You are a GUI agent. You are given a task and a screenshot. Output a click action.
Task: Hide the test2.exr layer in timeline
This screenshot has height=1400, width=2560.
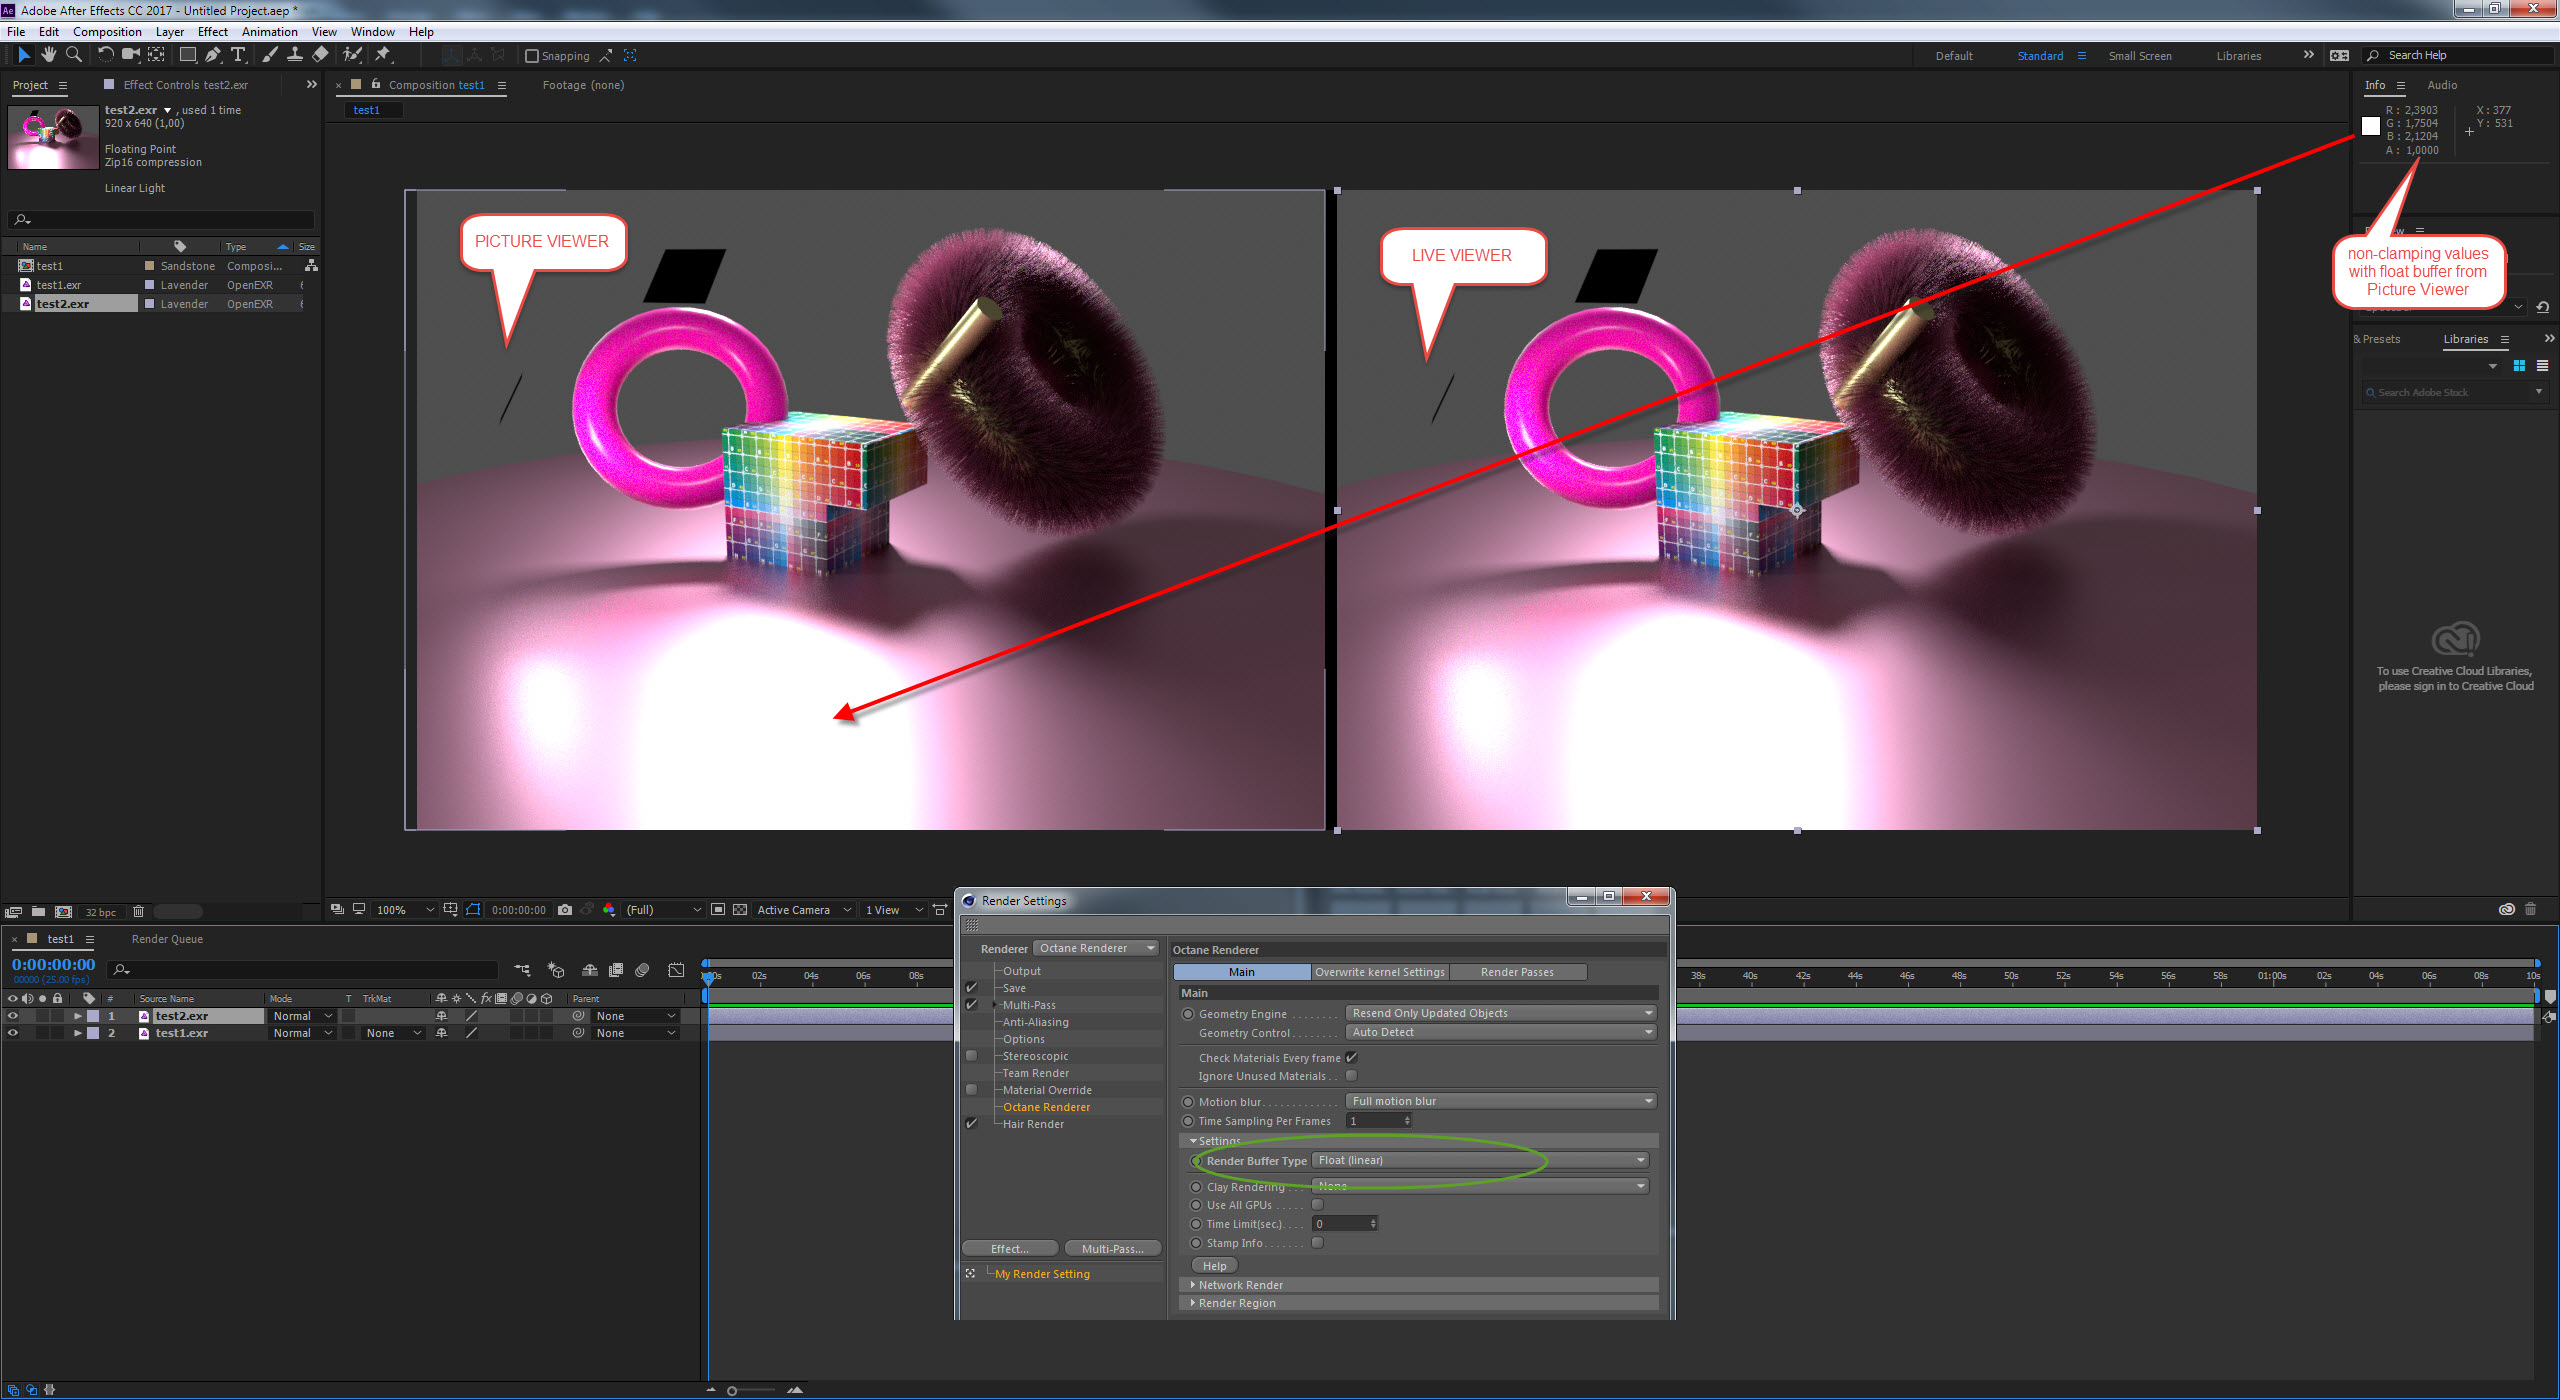coord(13,1016)
